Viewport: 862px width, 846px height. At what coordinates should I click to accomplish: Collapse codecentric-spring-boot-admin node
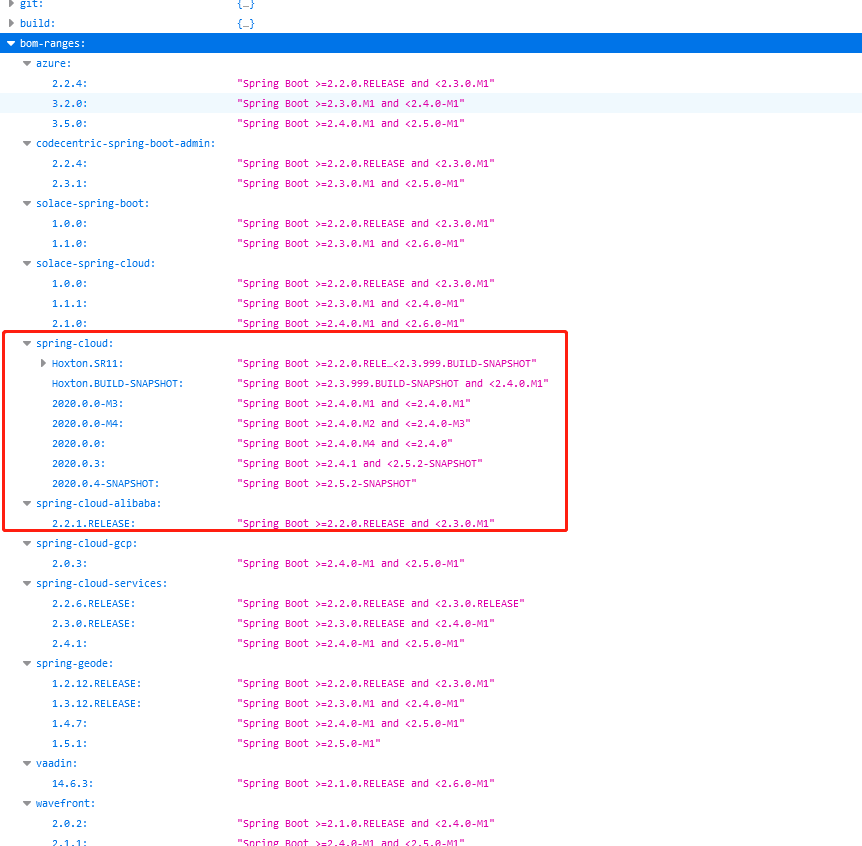27,143
